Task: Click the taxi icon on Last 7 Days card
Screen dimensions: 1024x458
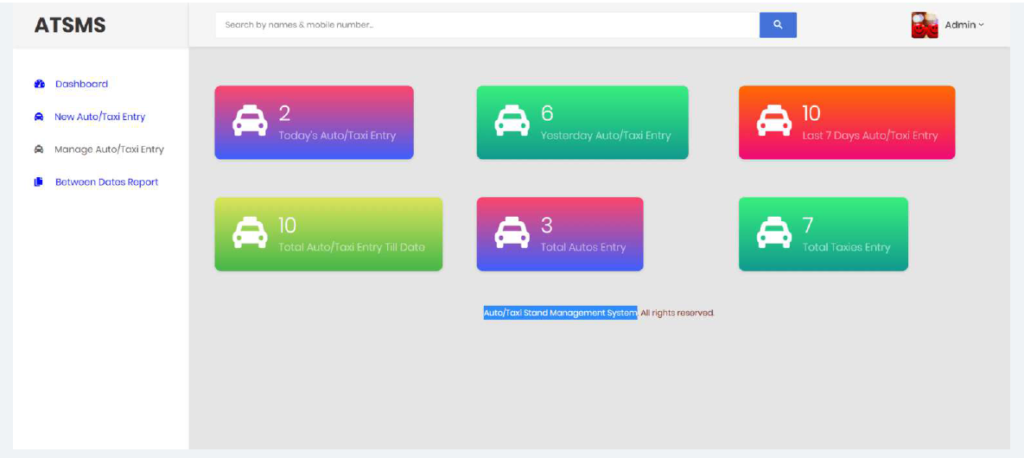Action: click(x=774, y=120)
